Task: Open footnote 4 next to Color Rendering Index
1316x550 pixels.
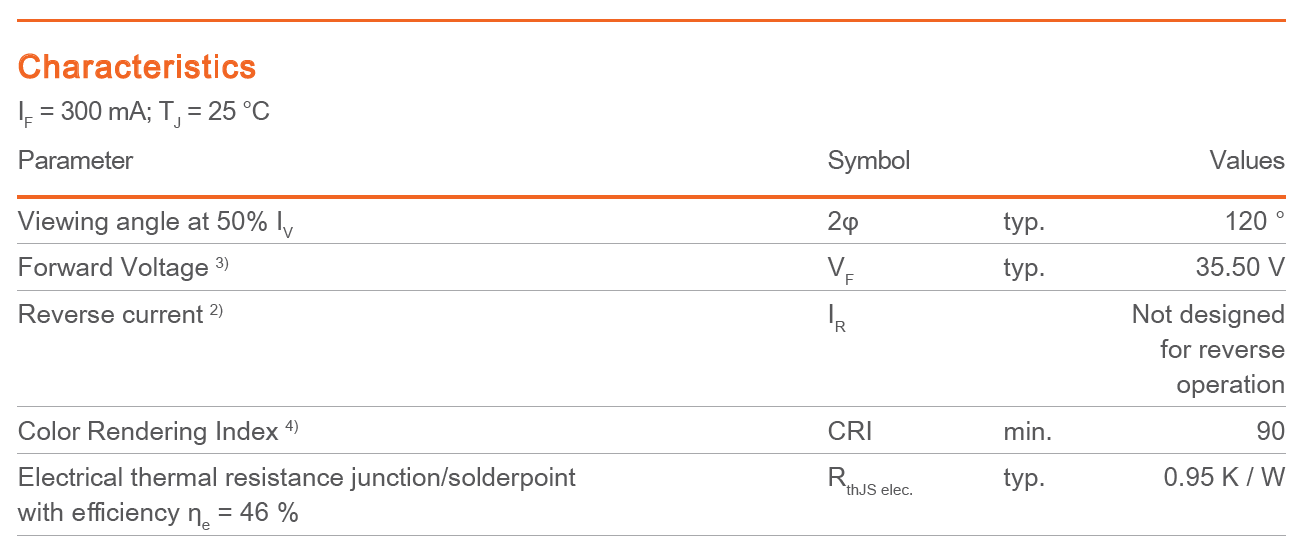Action: coord(291,428)
